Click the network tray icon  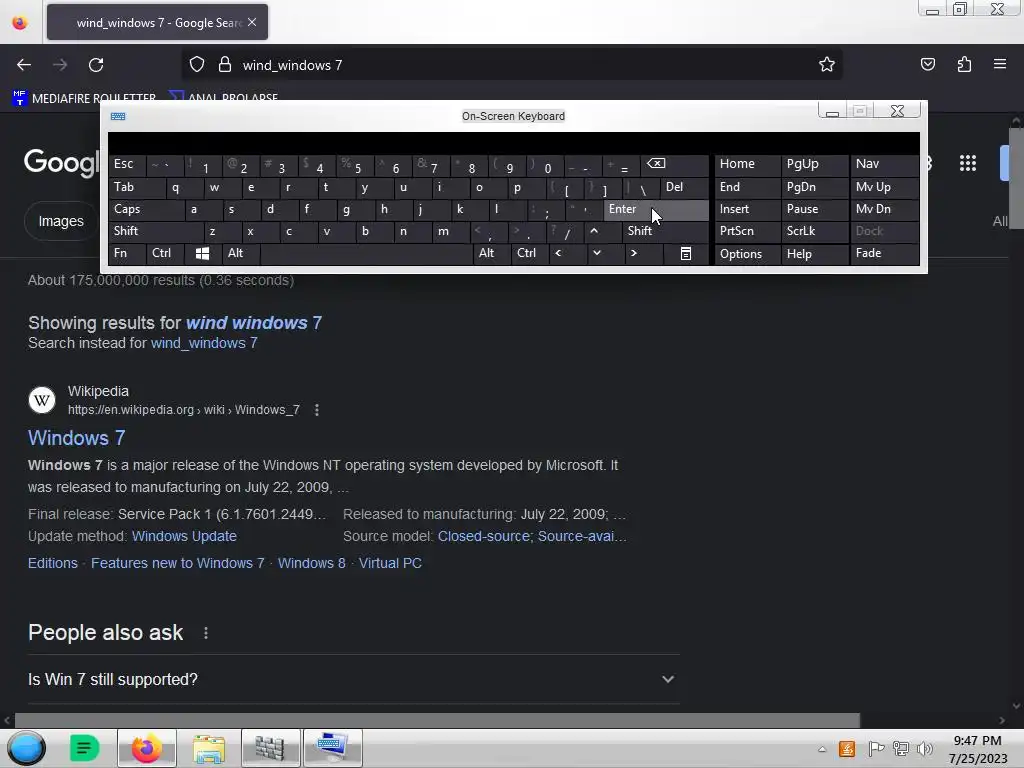coord(901,749)
